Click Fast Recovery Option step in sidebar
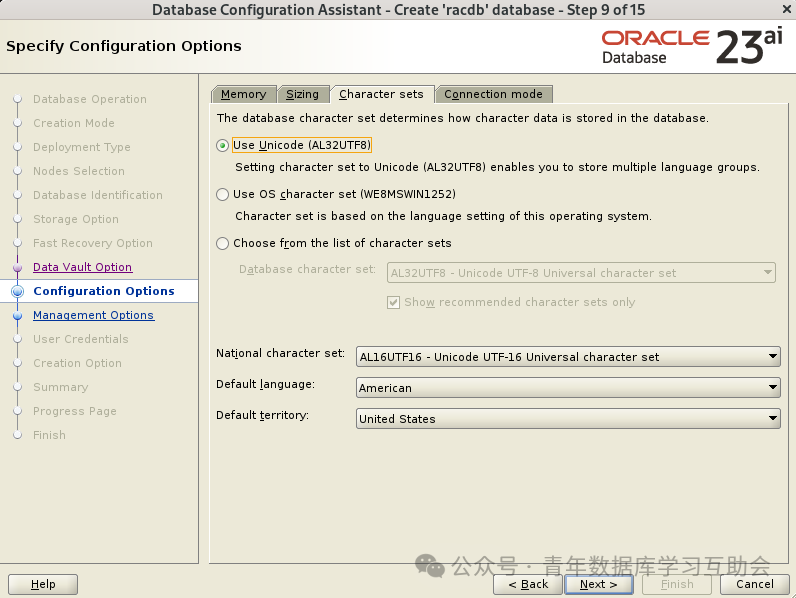 (93, 243)
